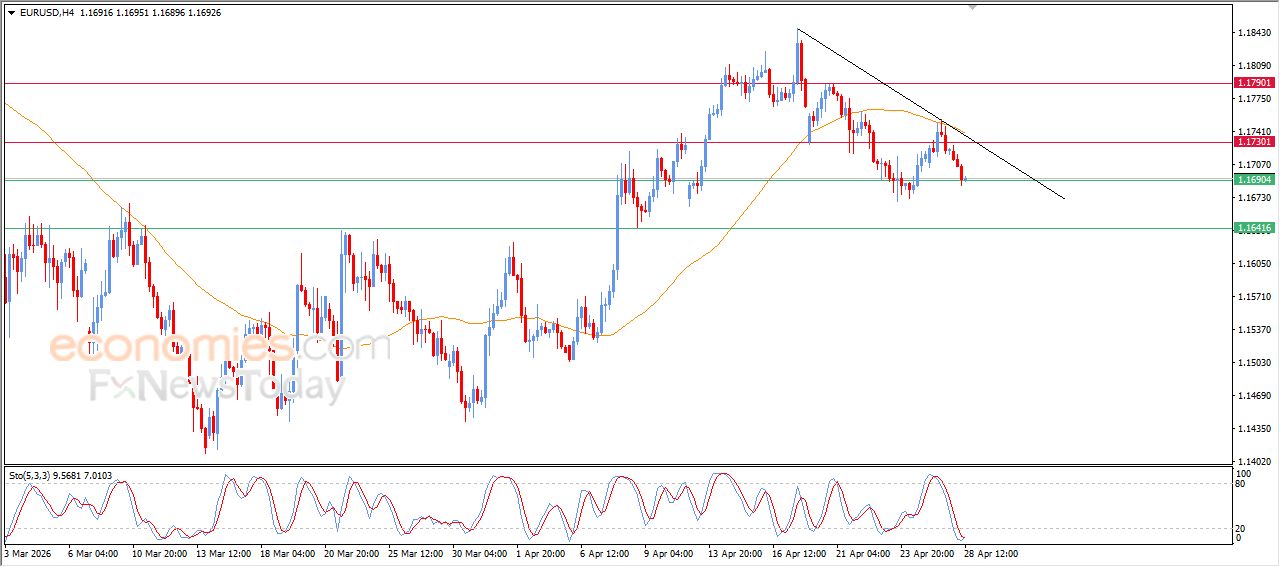Click the 13 Apr 20:00 date label
Viewport: 1280px width, 567px height.
coord(735,553)
